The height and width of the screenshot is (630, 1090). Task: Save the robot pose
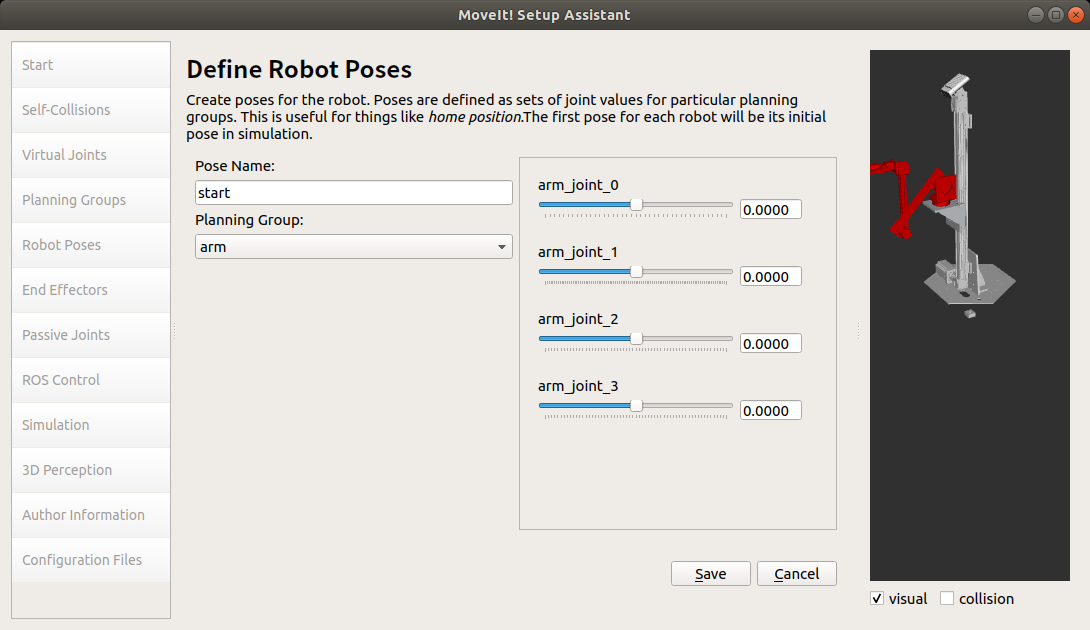click(x=710, y=574)
